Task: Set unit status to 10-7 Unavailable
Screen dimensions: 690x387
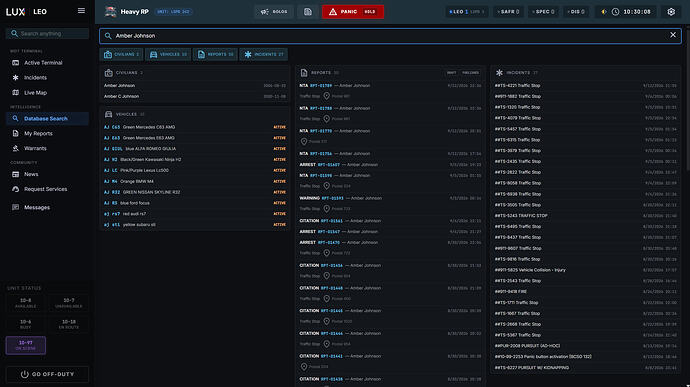Action: point(69,303)
